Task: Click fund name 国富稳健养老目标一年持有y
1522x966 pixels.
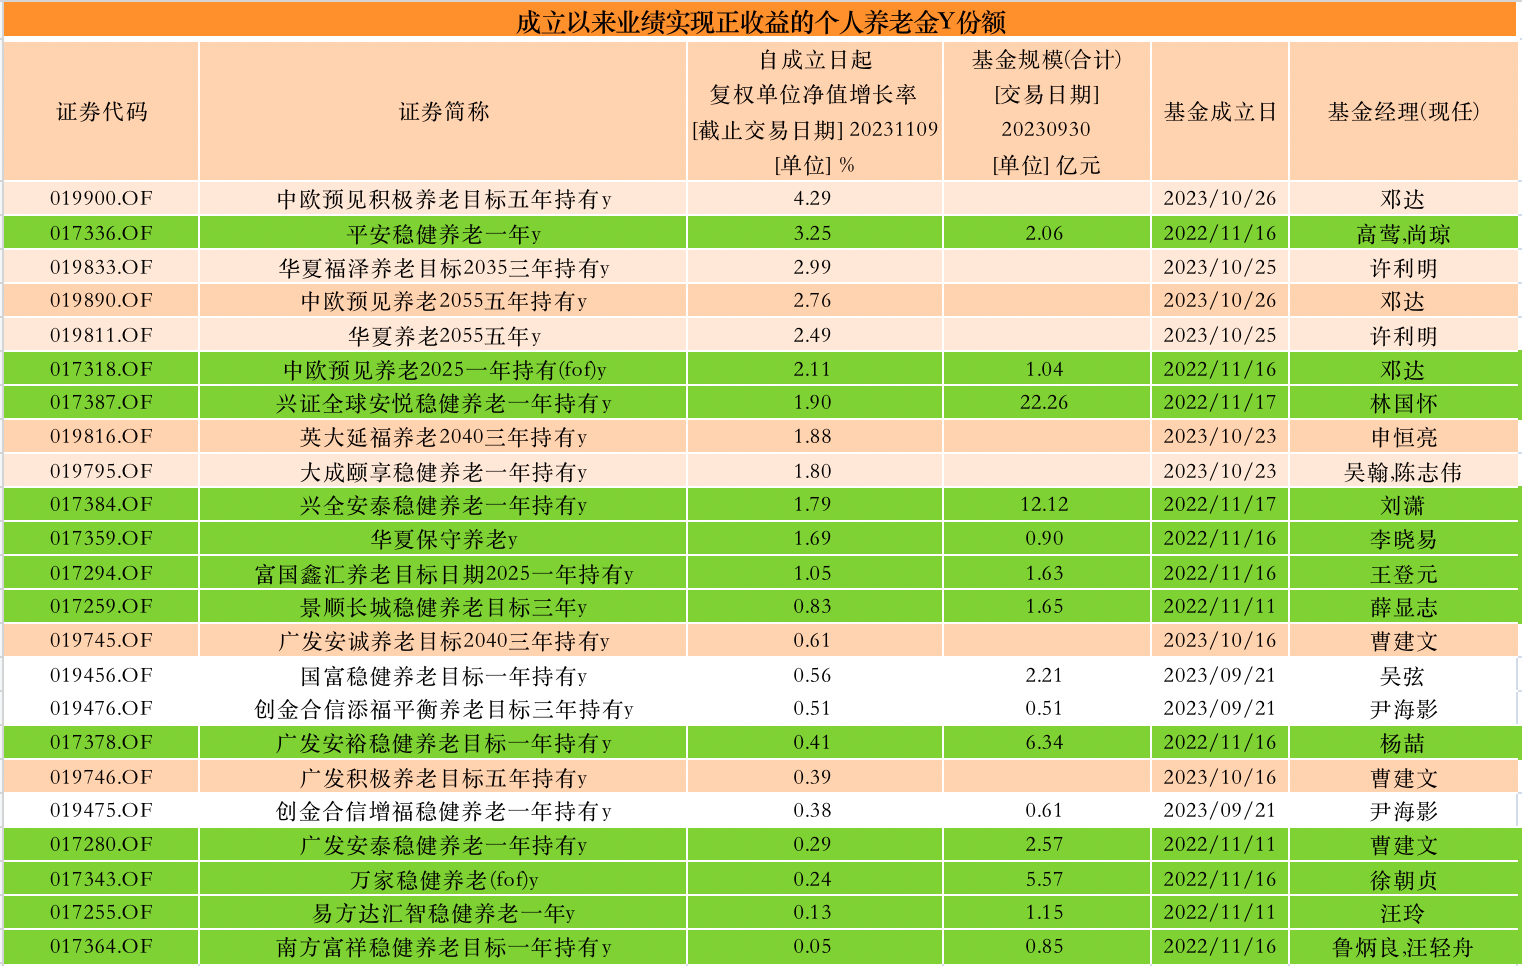Action: (x=444, y=676)
